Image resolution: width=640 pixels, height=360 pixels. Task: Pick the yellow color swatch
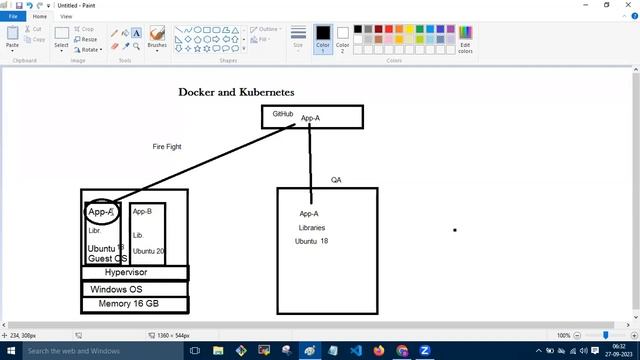coord(409,29)
